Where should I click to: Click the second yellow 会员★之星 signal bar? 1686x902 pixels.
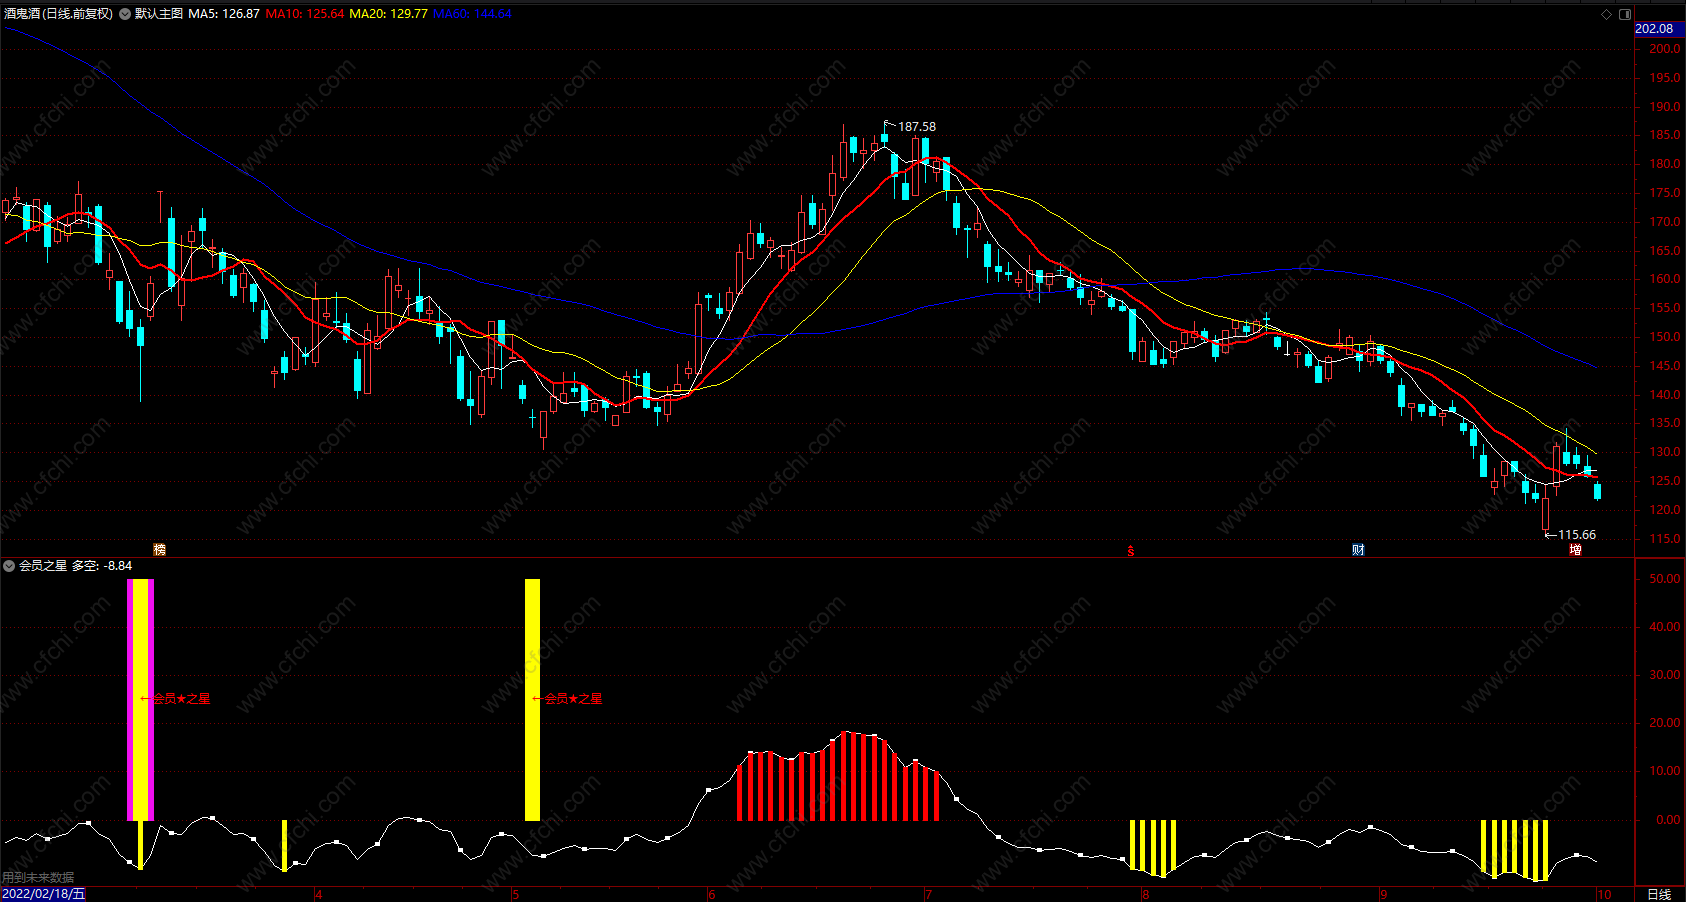point(532,699)
